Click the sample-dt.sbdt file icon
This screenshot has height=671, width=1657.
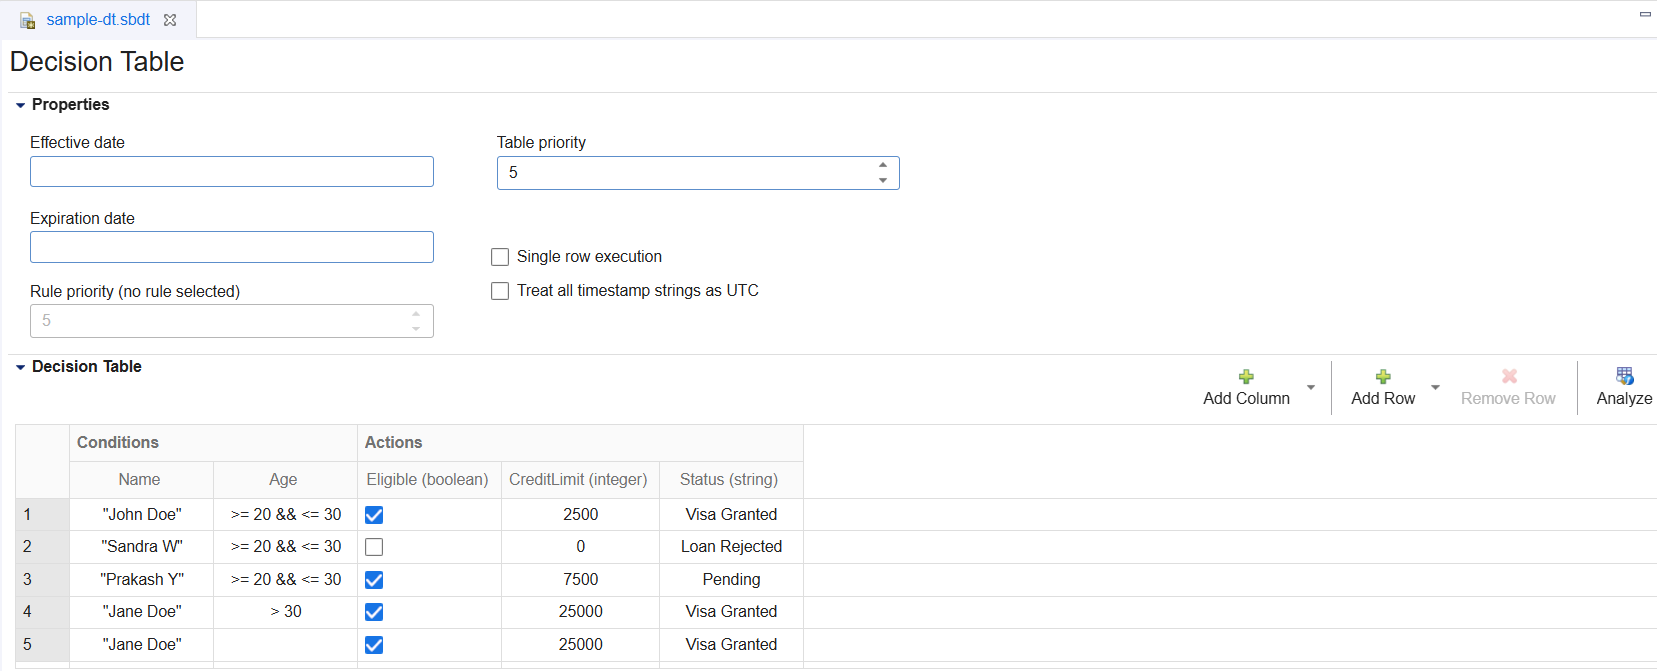pos(28,21)
